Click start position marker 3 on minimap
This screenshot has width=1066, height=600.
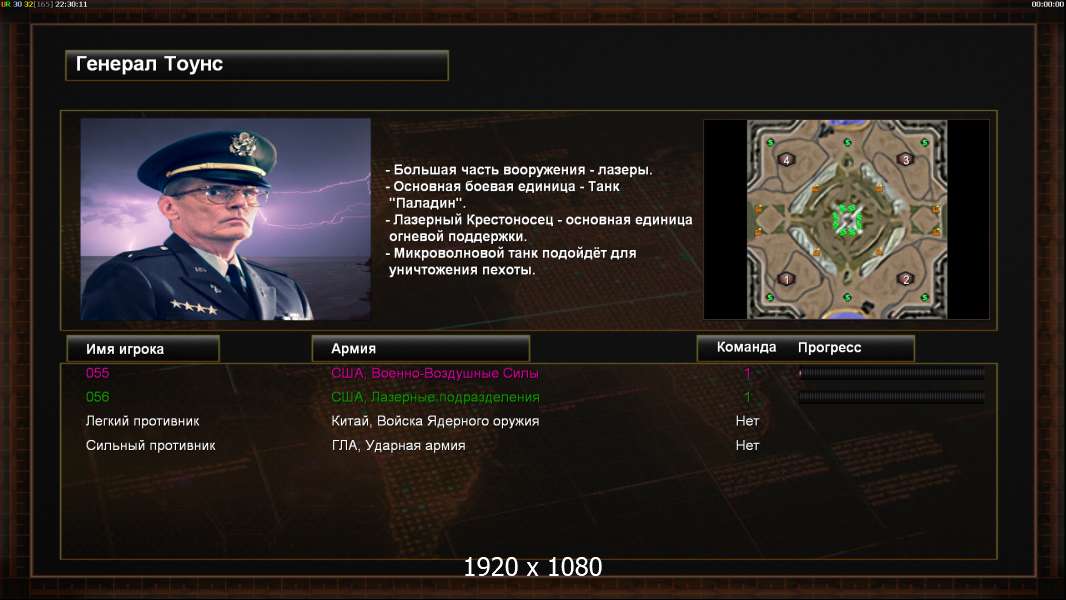pos(905,160)
